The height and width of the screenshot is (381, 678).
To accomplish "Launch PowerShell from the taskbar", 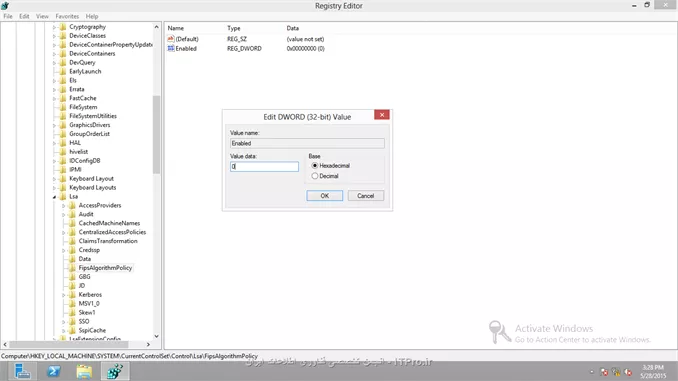I will point(54,371).
